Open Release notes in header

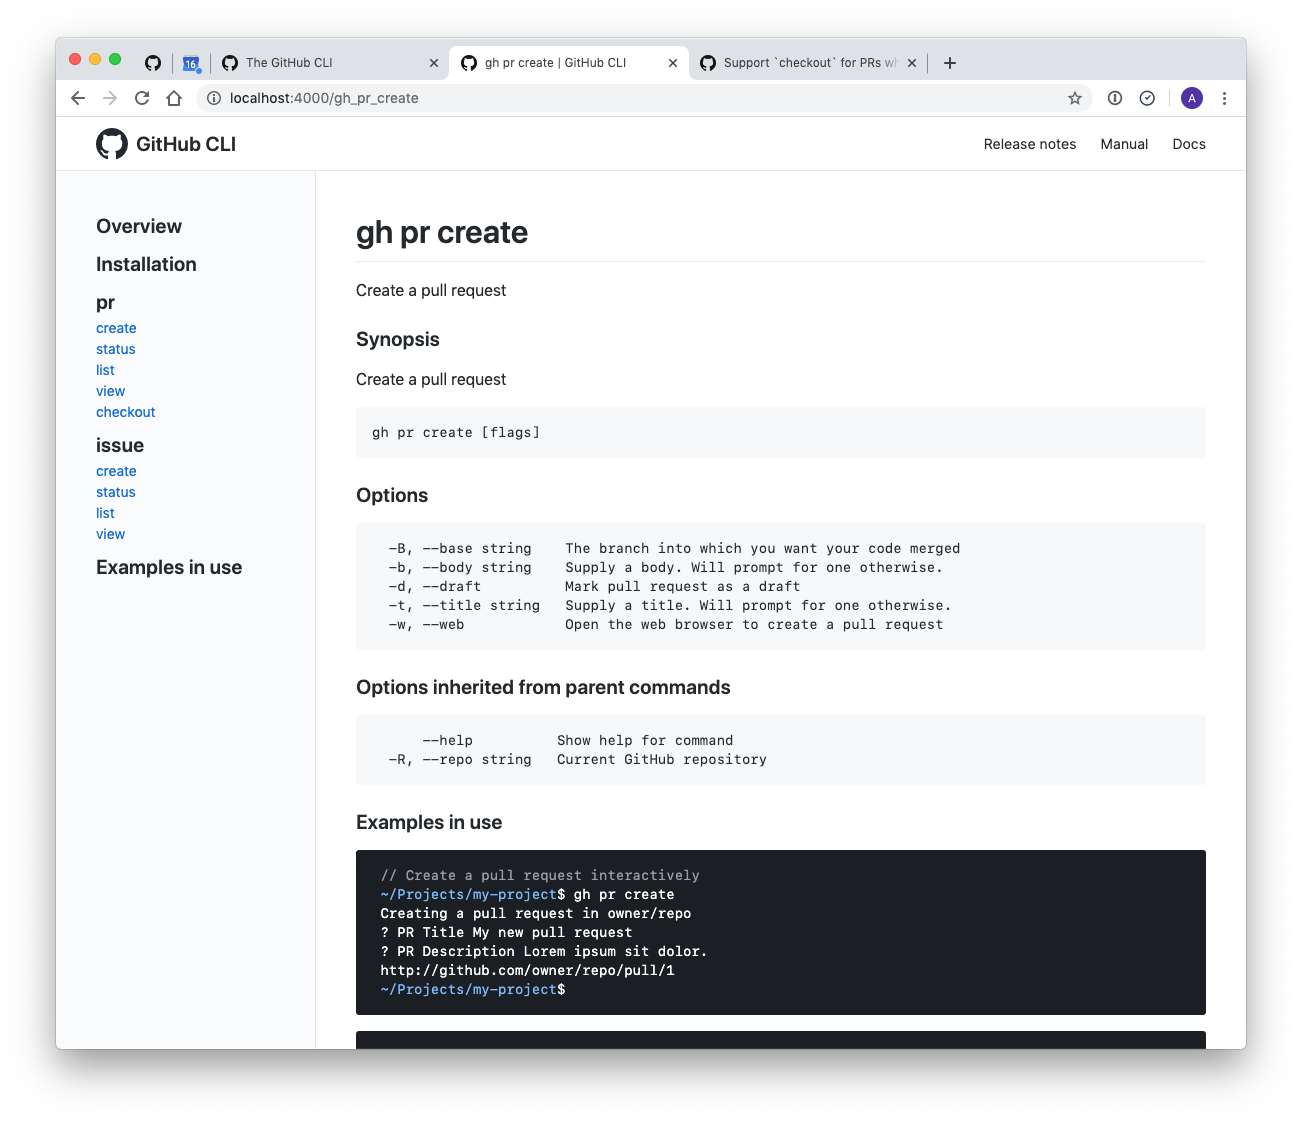(x=1030, y=144)
